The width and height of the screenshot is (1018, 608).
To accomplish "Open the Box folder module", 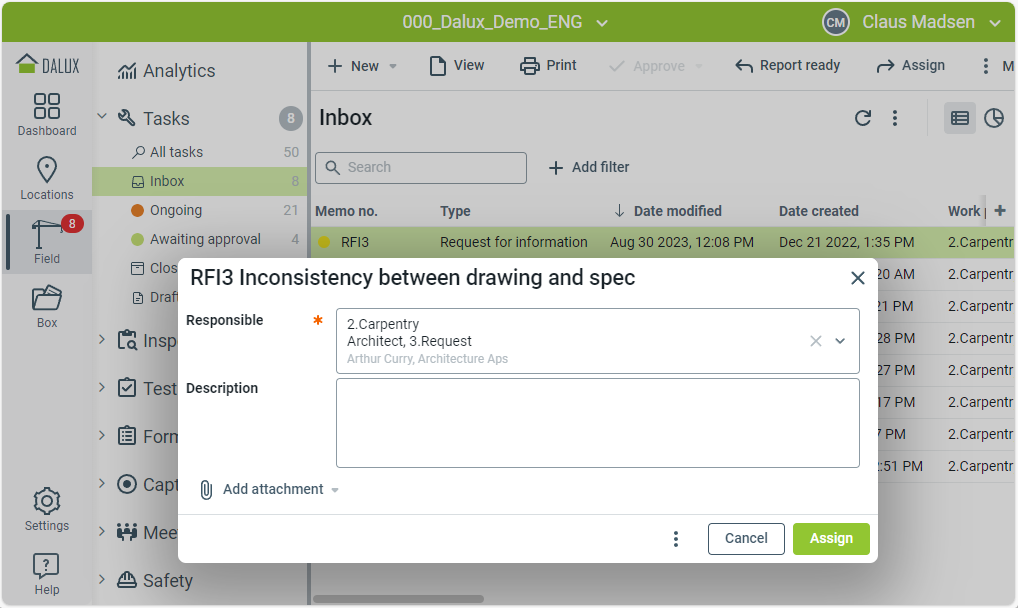I will pyautogui.click(x=46, y=306).
